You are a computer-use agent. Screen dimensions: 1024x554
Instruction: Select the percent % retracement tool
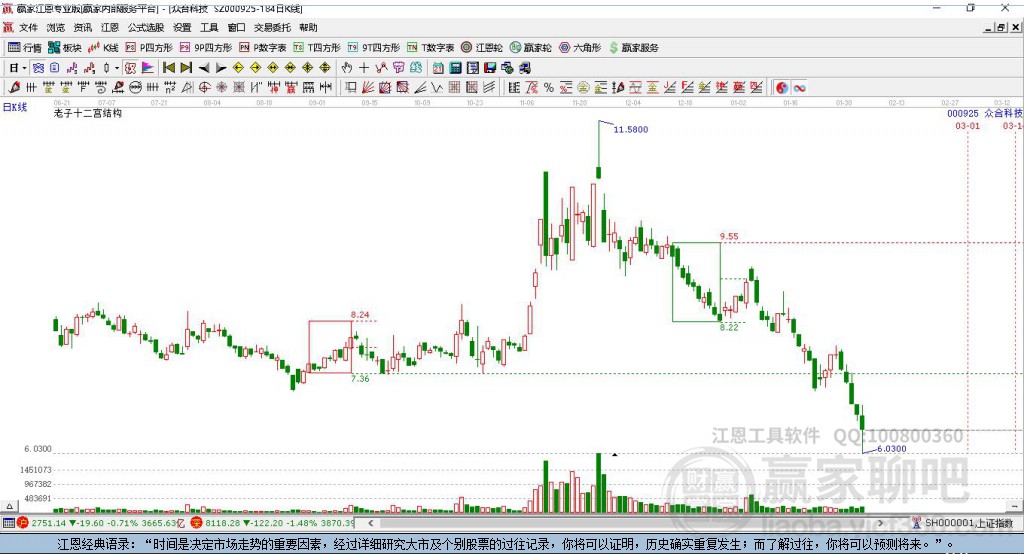[549, 88]
